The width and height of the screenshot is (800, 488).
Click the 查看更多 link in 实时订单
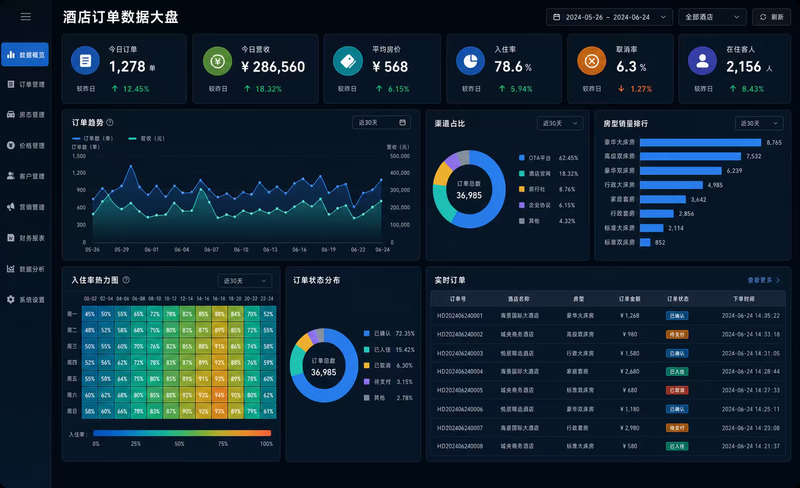pyautogui.click(x=763, y=280)
